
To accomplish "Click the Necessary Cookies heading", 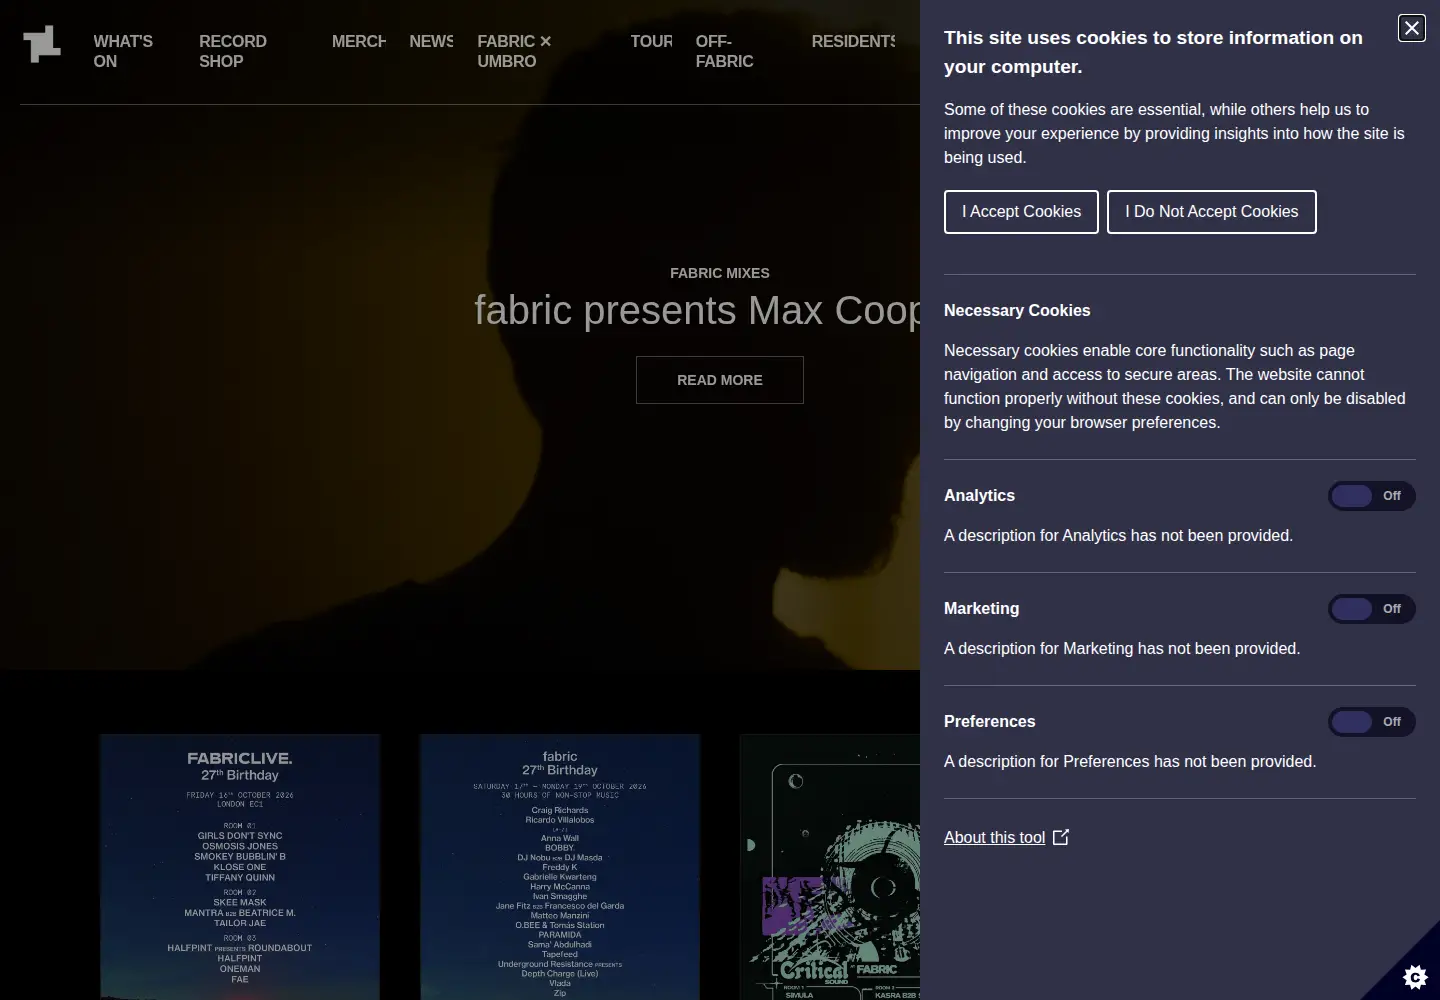I will coord(1017,311).
